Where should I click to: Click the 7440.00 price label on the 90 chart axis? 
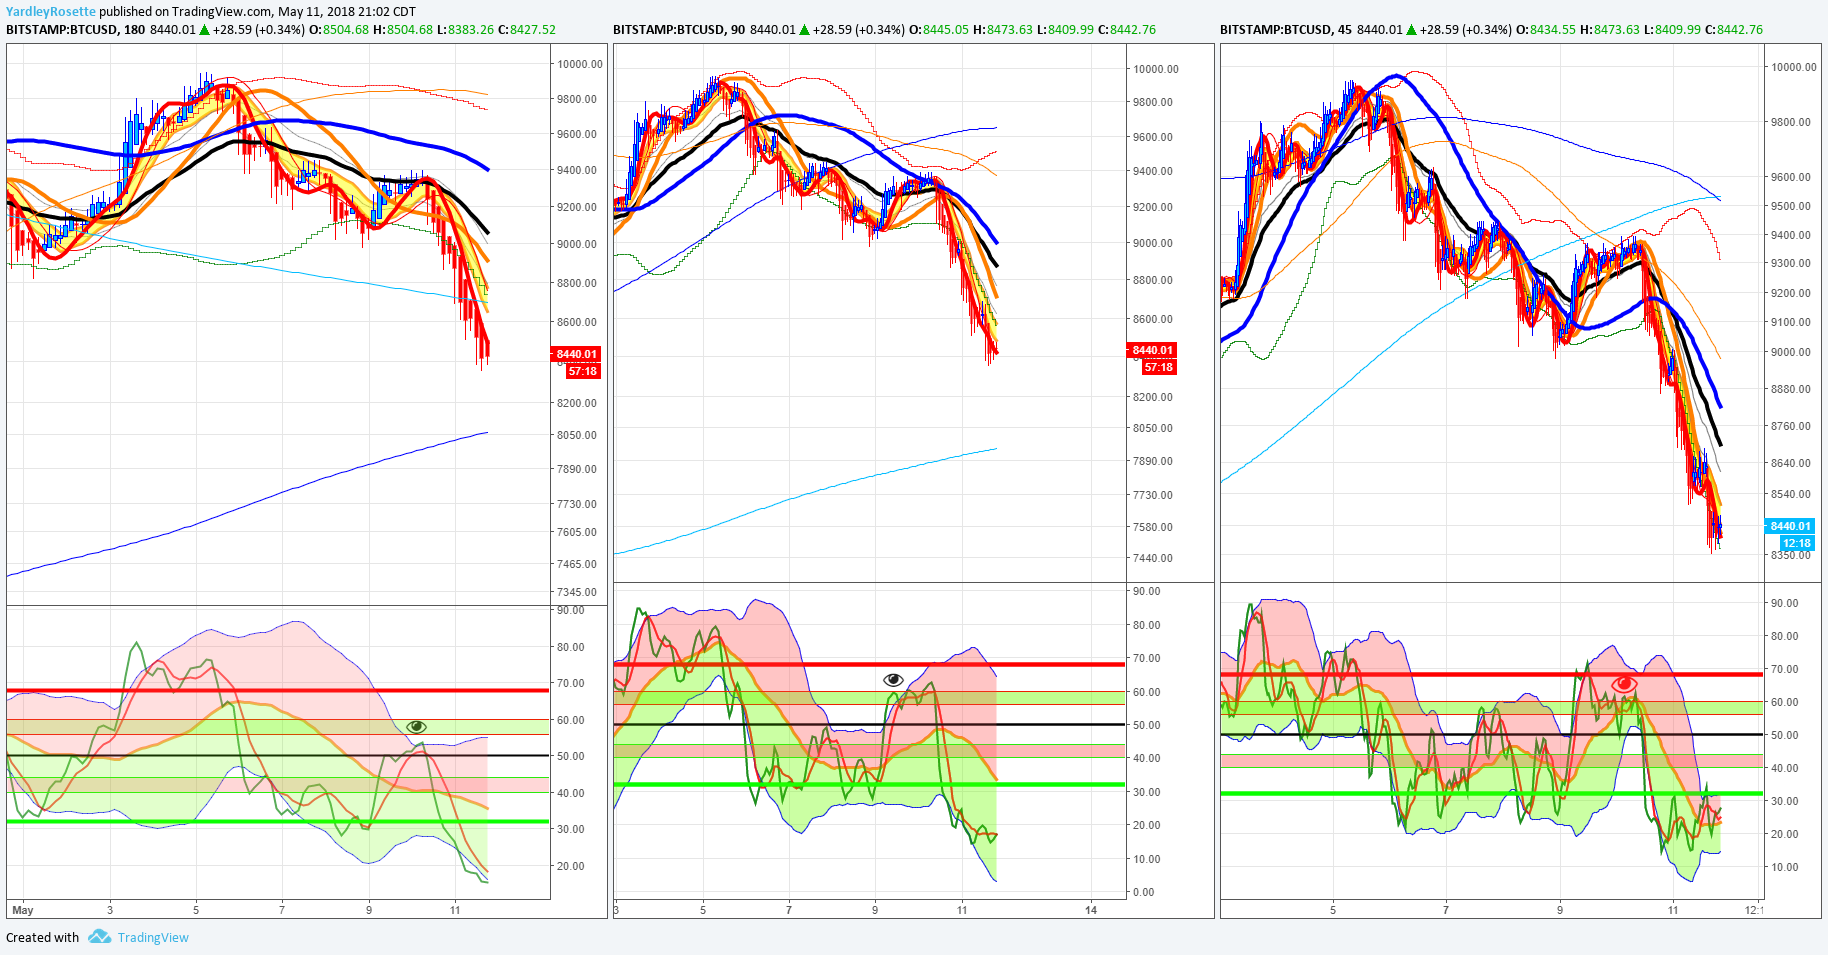coord(1153,558)
